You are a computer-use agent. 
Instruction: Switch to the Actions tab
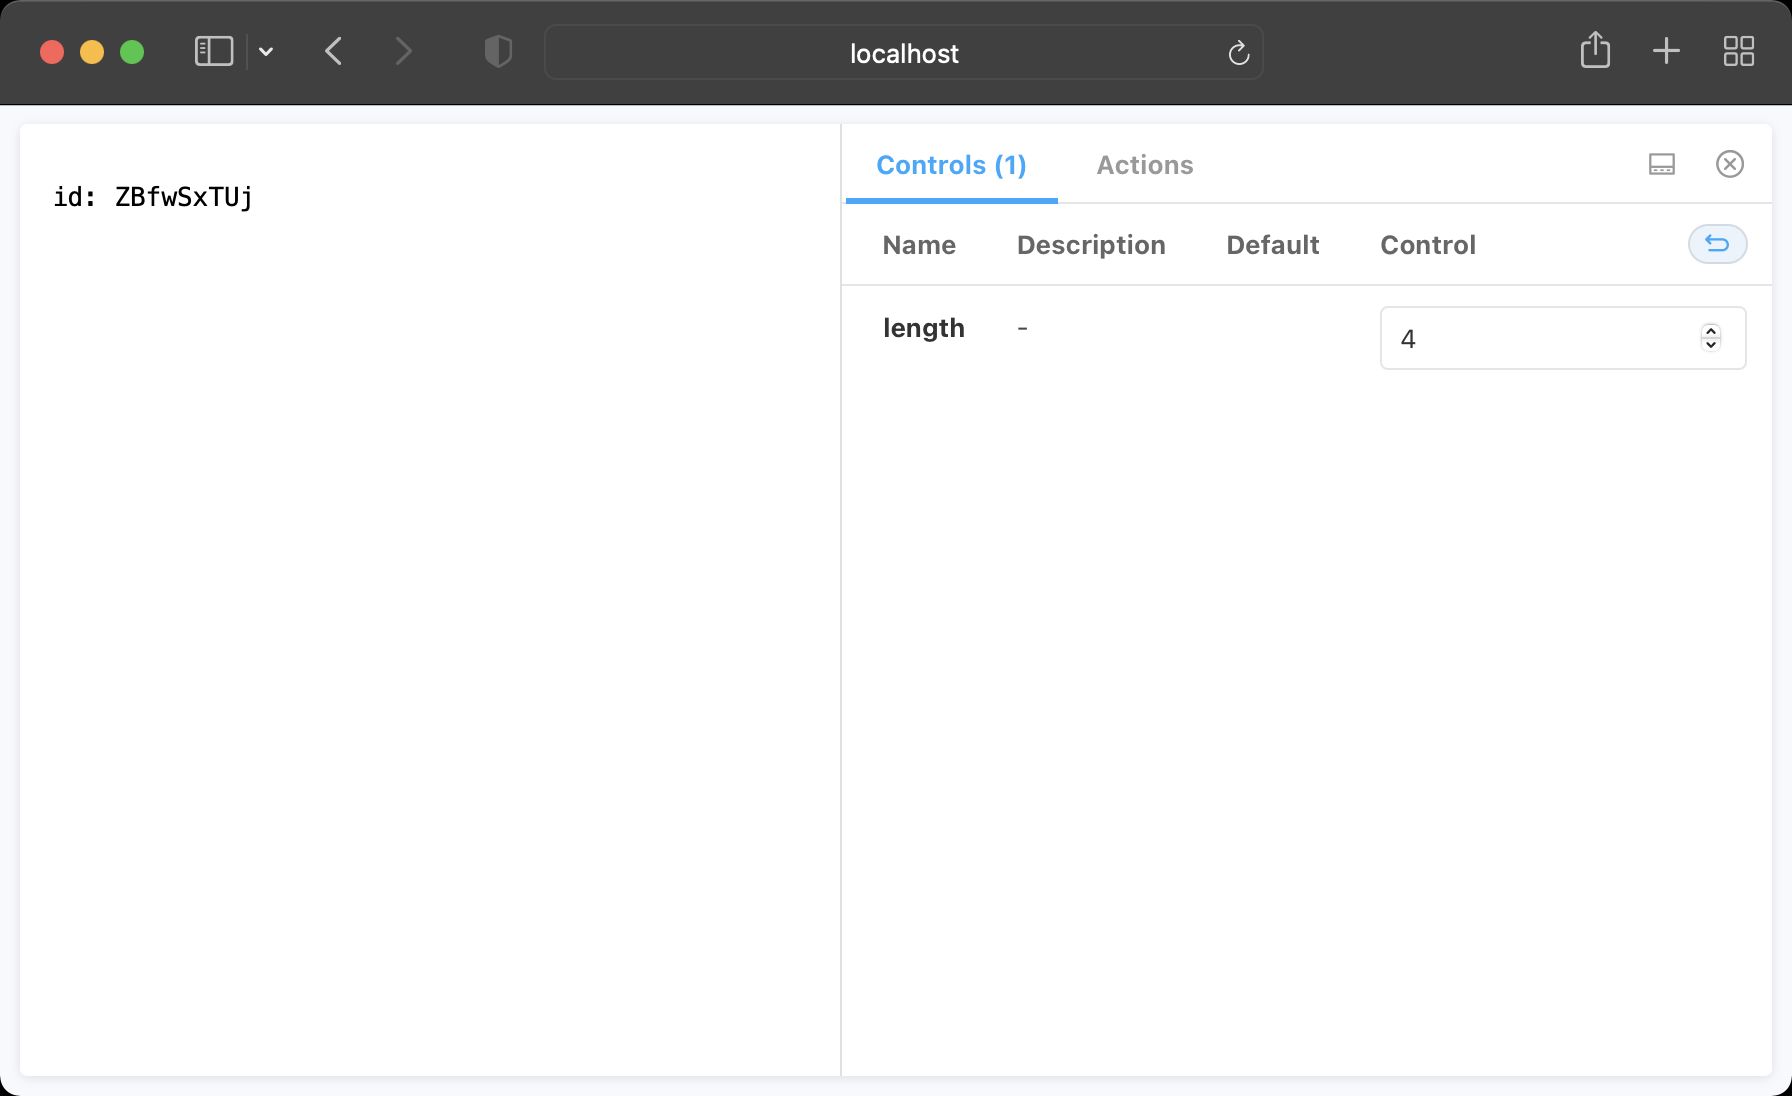(1144, 165)
